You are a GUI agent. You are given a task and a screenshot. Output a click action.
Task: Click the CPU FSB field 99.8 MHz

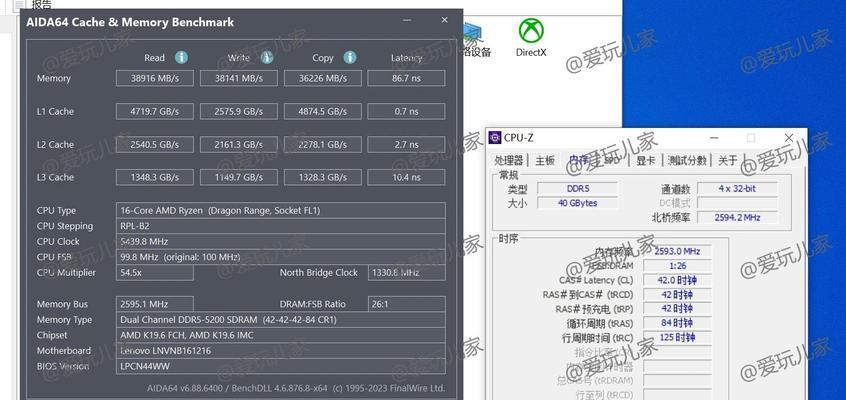tap(281, 257)
